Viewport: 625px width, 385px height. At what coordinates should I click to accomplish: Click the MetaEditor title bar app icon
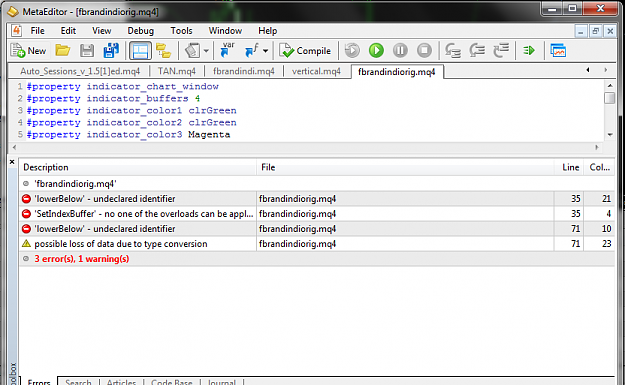[13, 12]
